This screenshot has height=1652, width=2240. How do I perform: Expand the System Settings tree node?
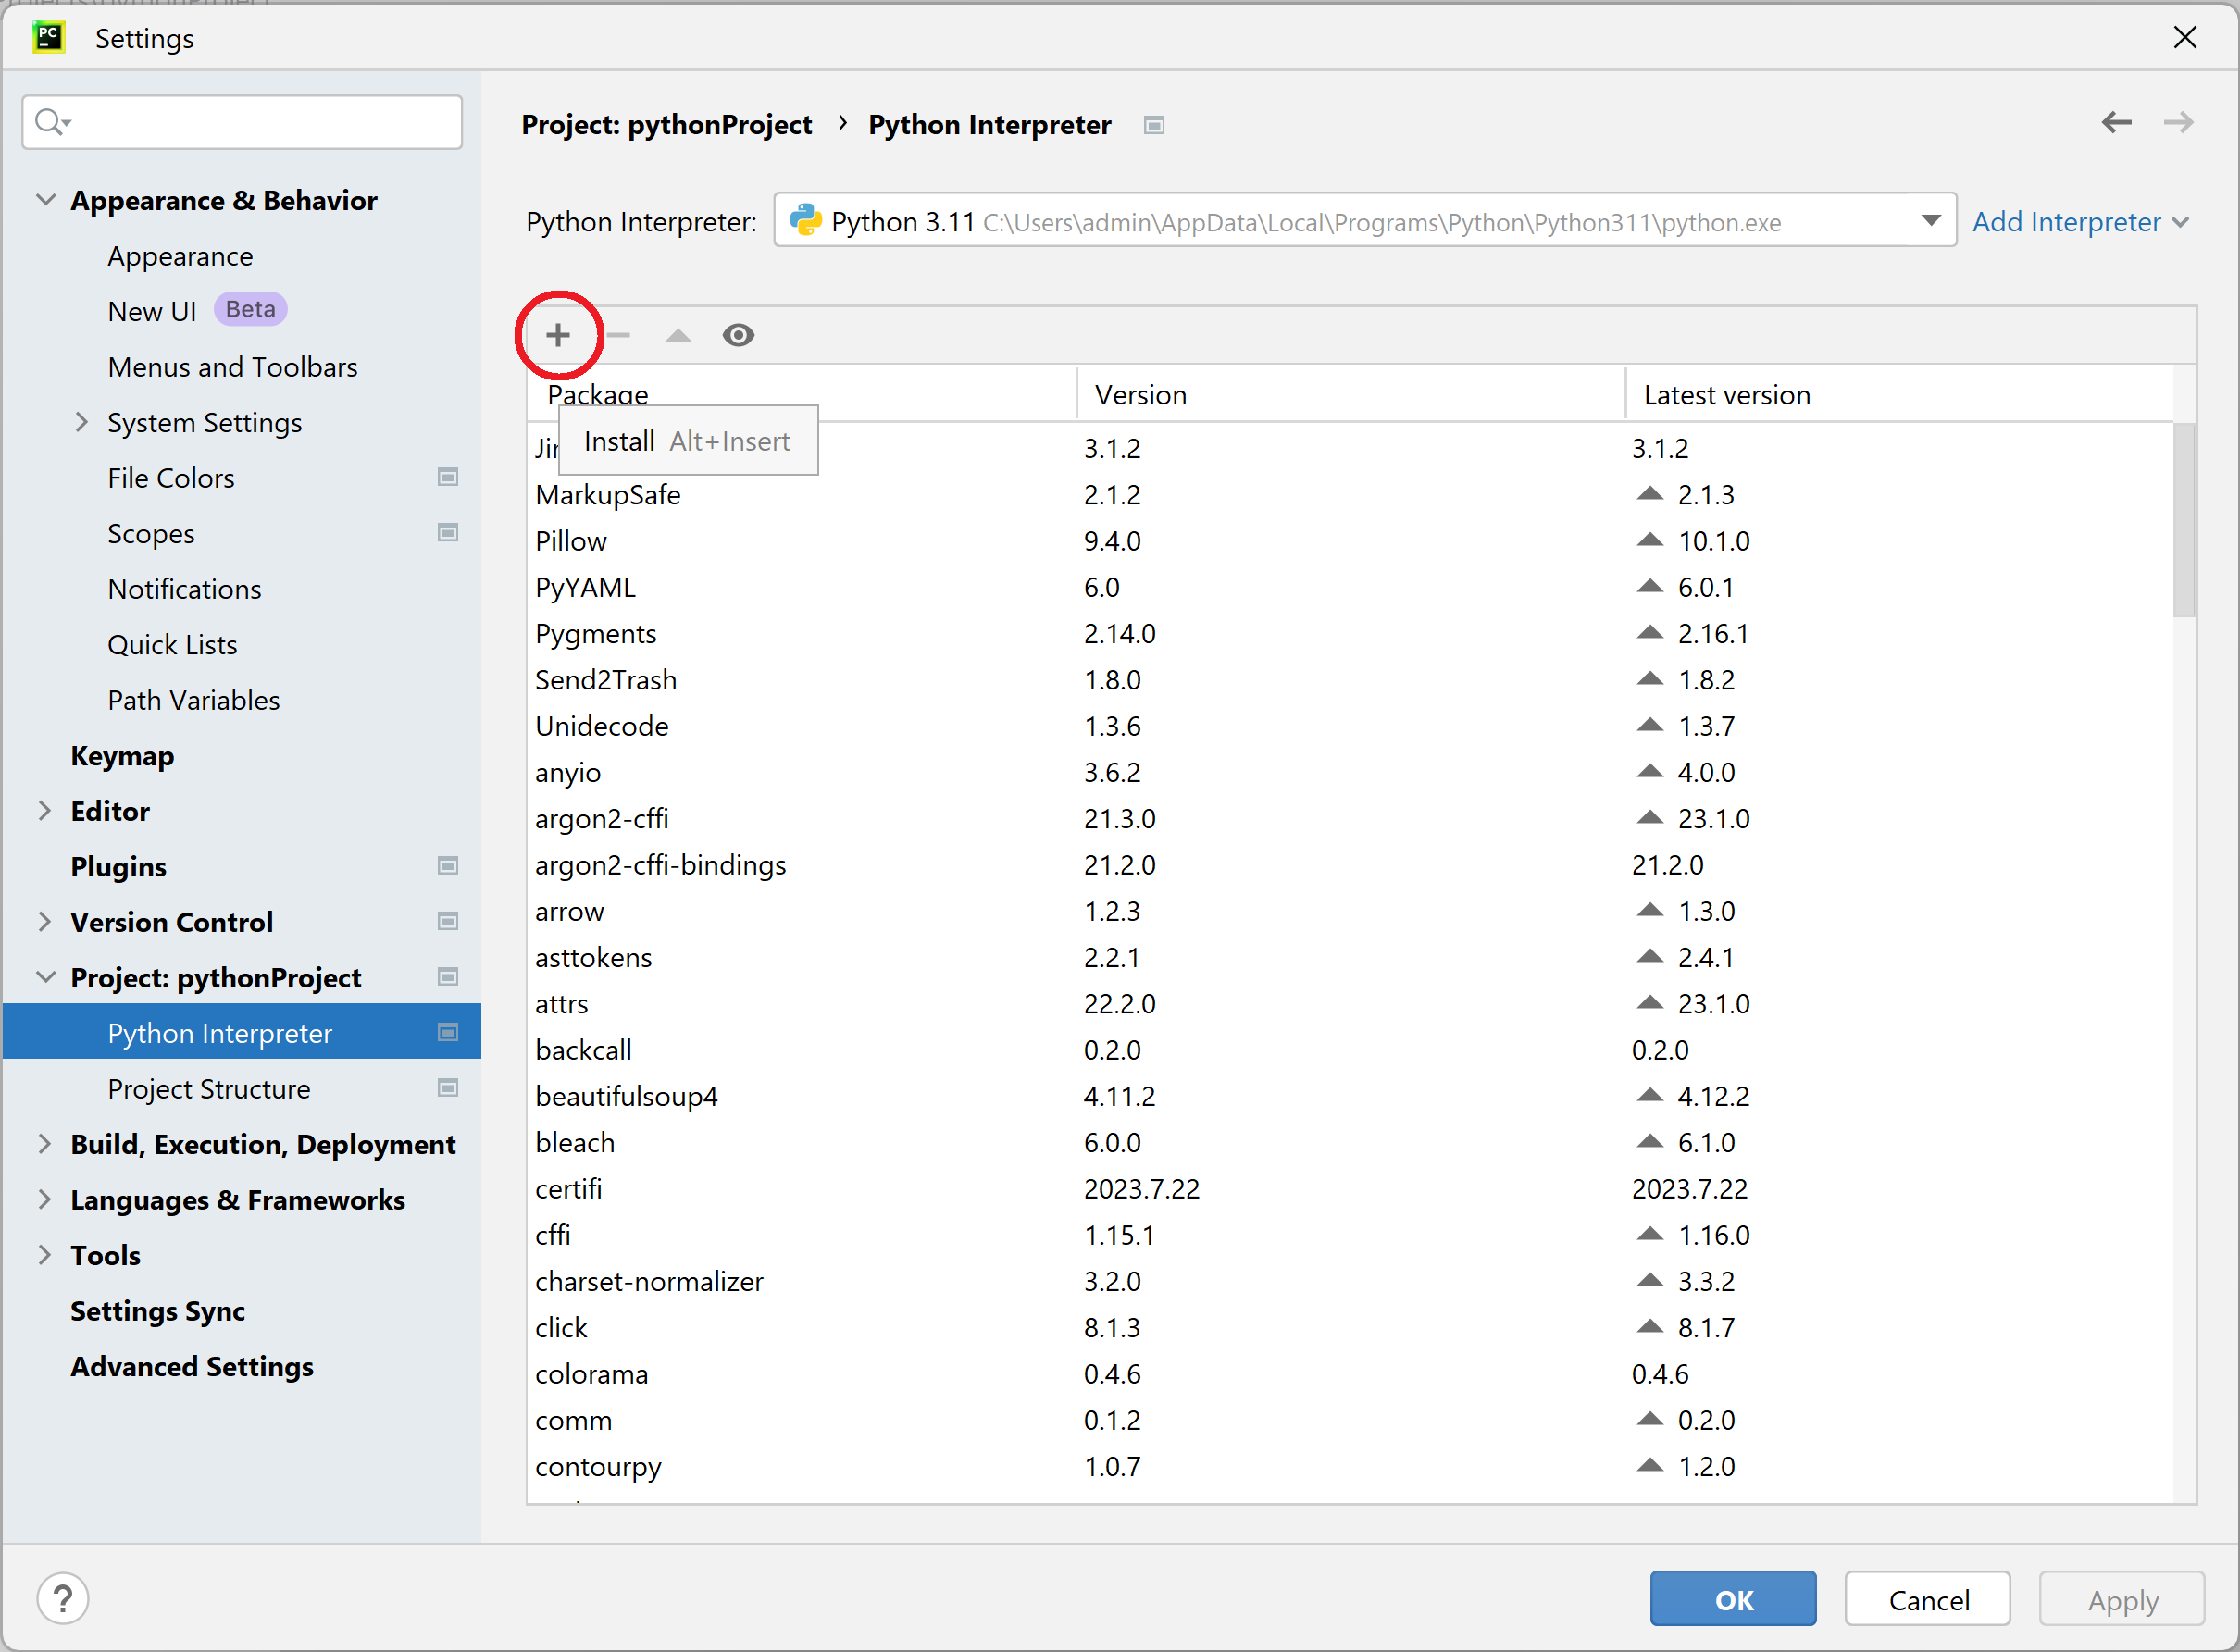click(82, 422)
